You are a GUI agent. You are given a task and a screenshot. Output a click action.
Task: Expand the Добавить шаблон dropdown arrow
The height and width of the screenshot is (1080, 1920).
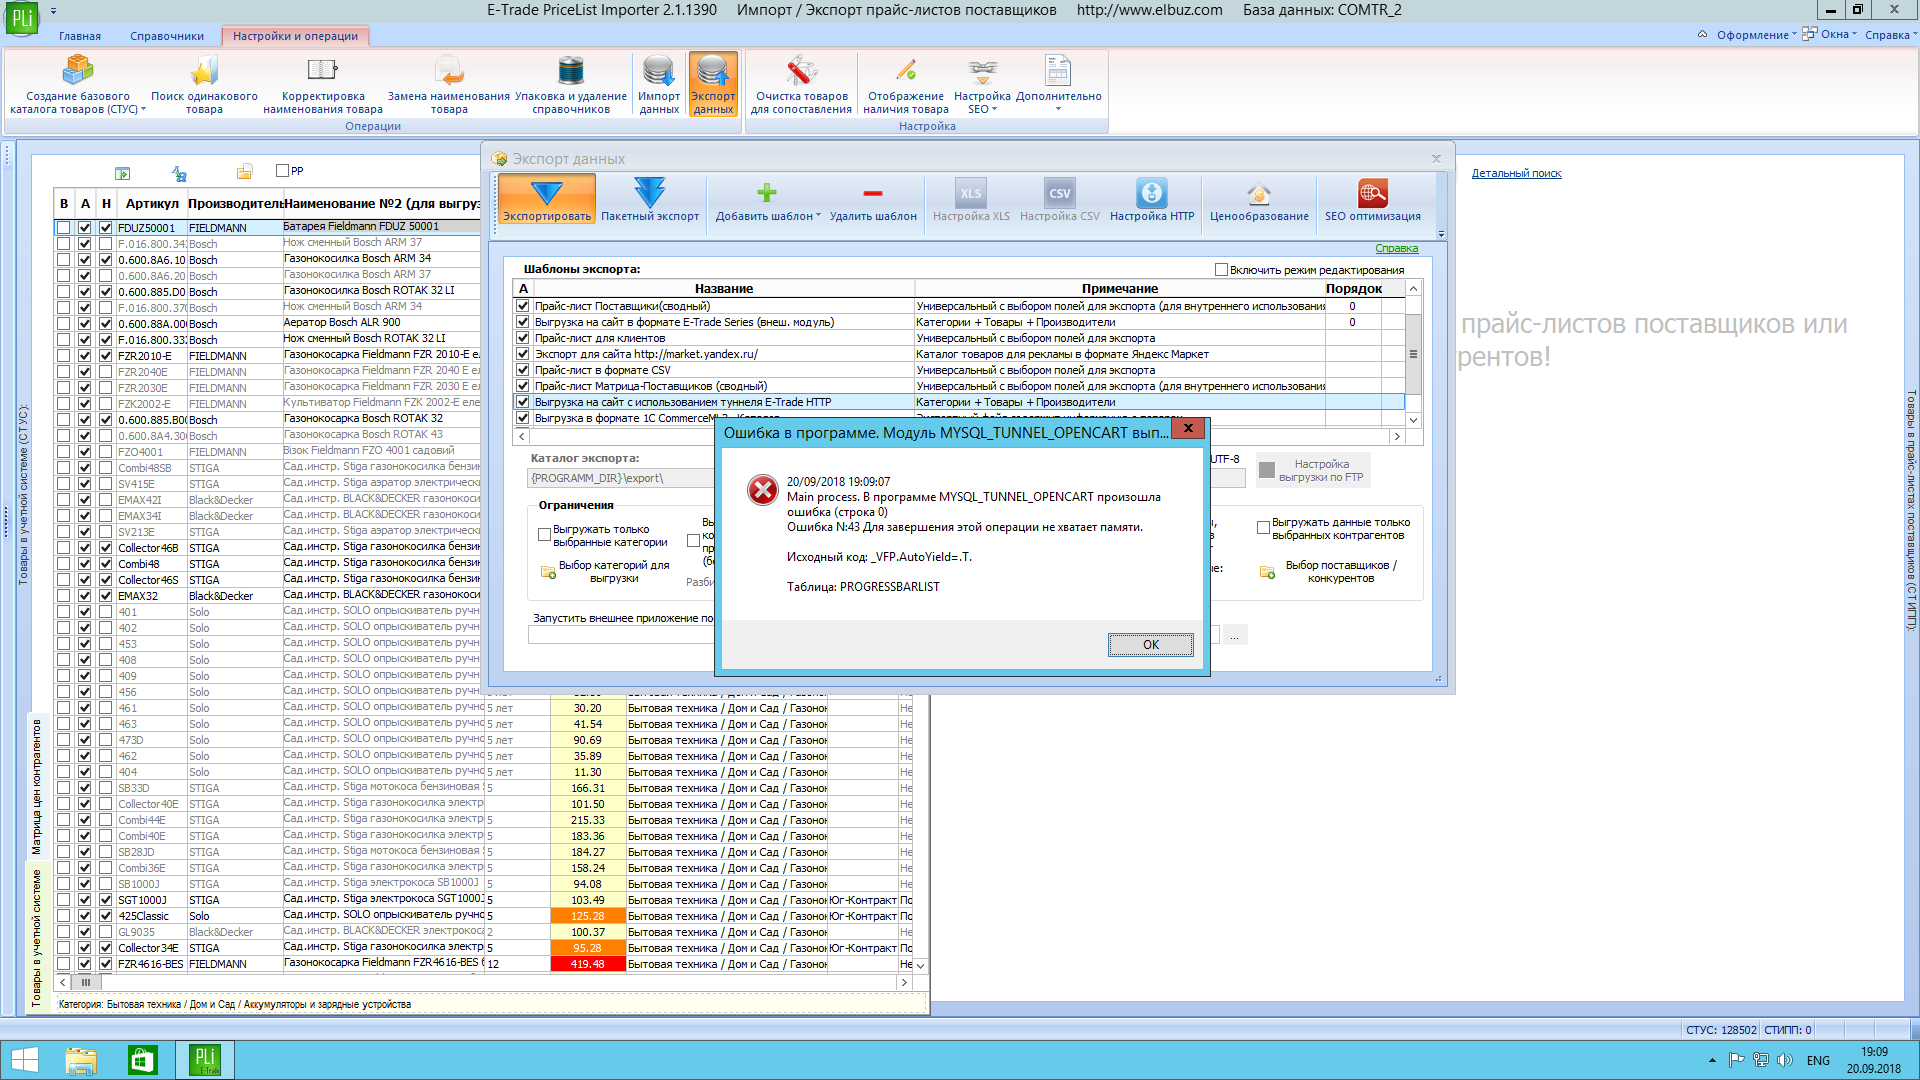pos(818,216)
